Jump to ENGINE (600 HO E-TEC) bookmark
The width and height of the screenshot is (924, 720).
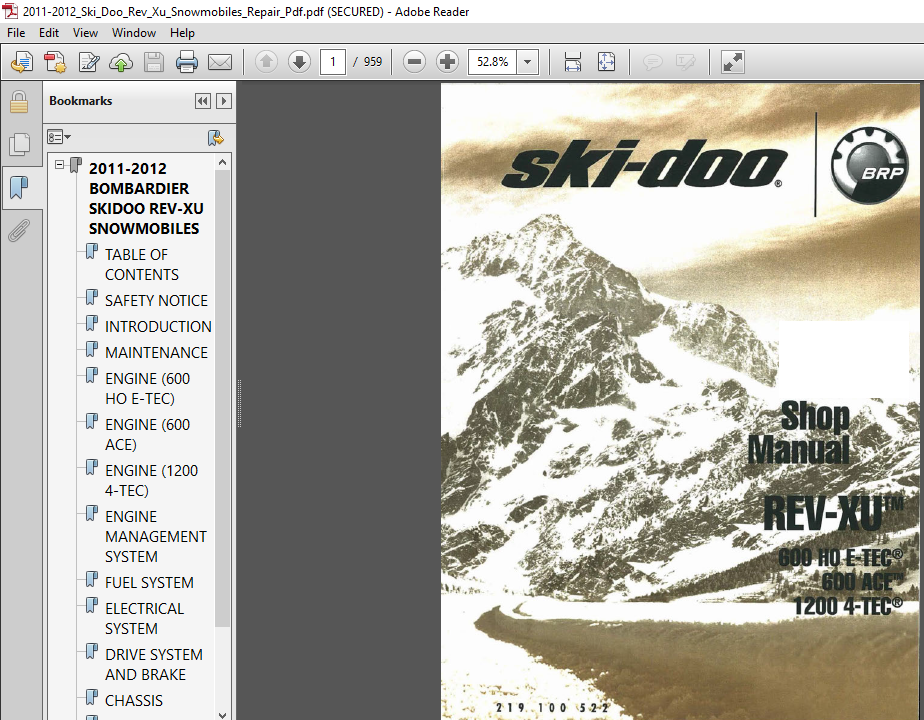(147, 388)
